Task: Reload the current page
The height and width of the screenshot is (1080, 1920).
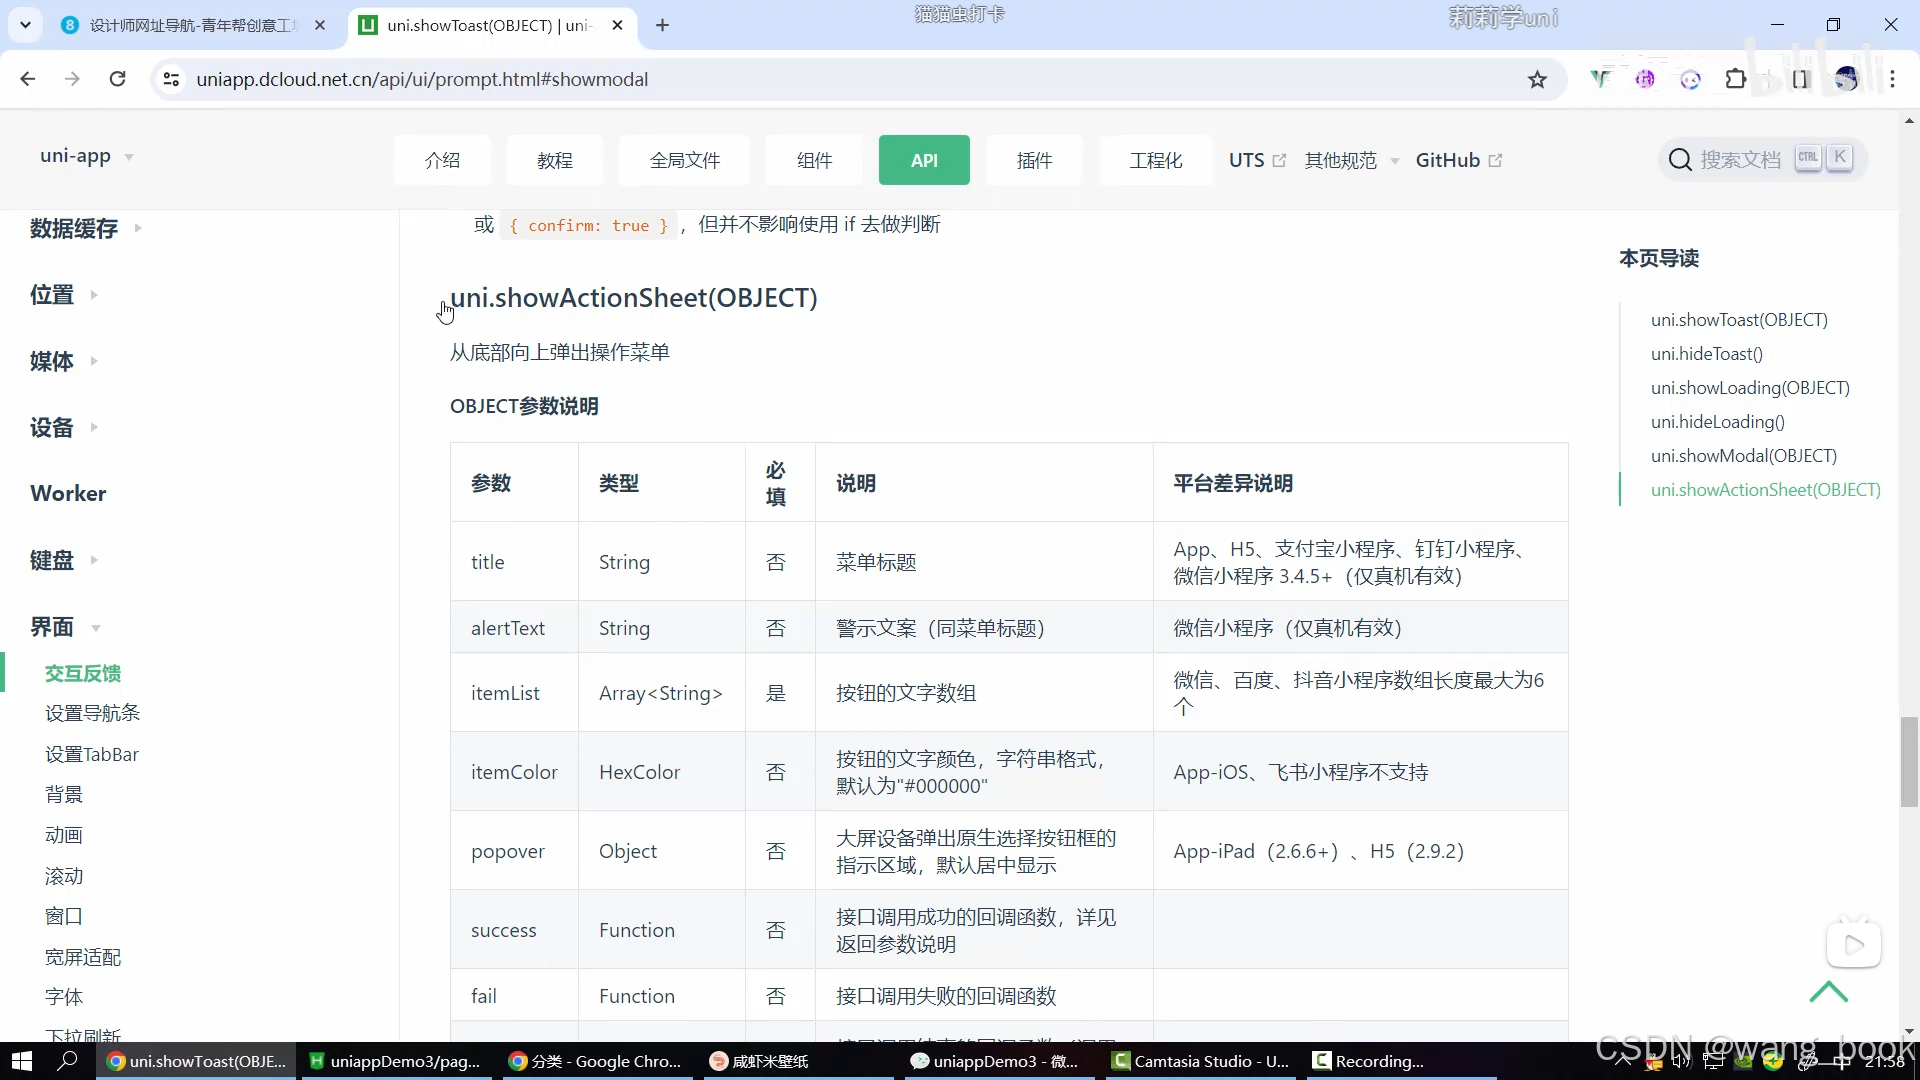Action: [x=117, y=79]
